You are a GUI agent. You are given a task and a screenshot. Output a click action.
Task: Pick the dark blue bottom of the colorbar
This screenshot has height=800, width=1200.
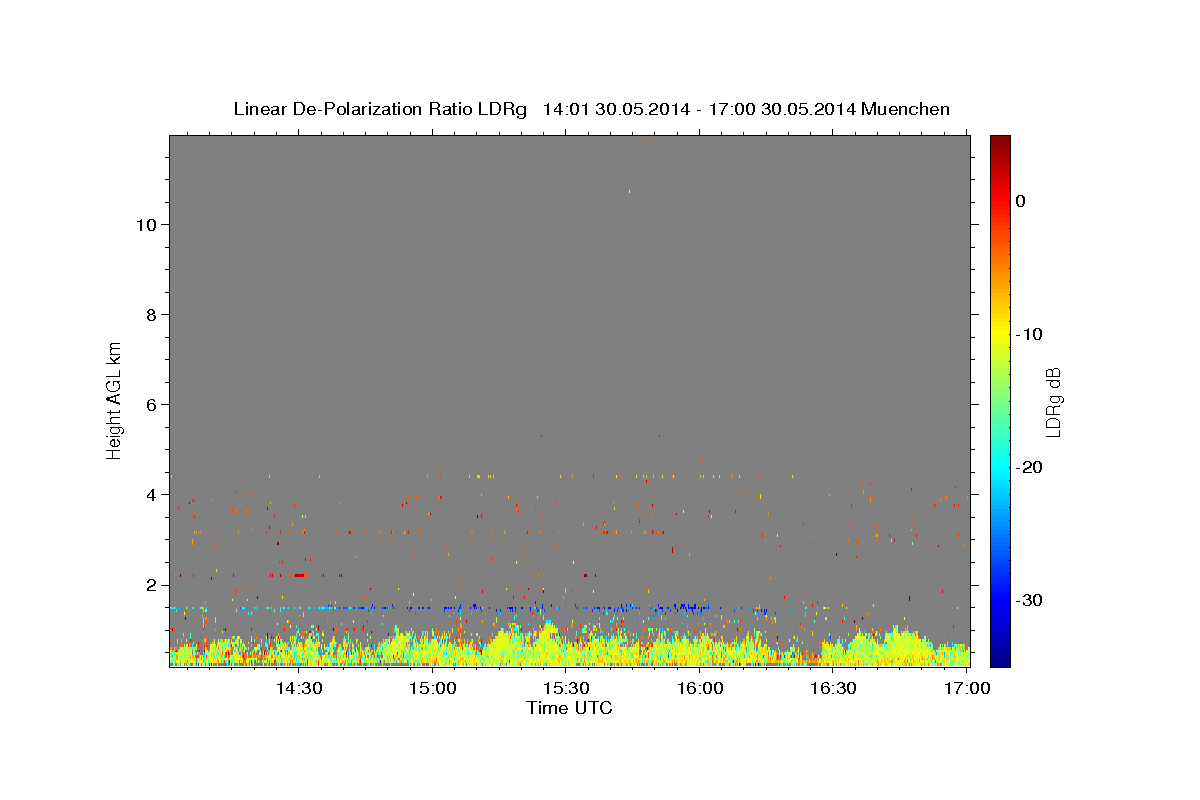click(x=1000, y=658)
